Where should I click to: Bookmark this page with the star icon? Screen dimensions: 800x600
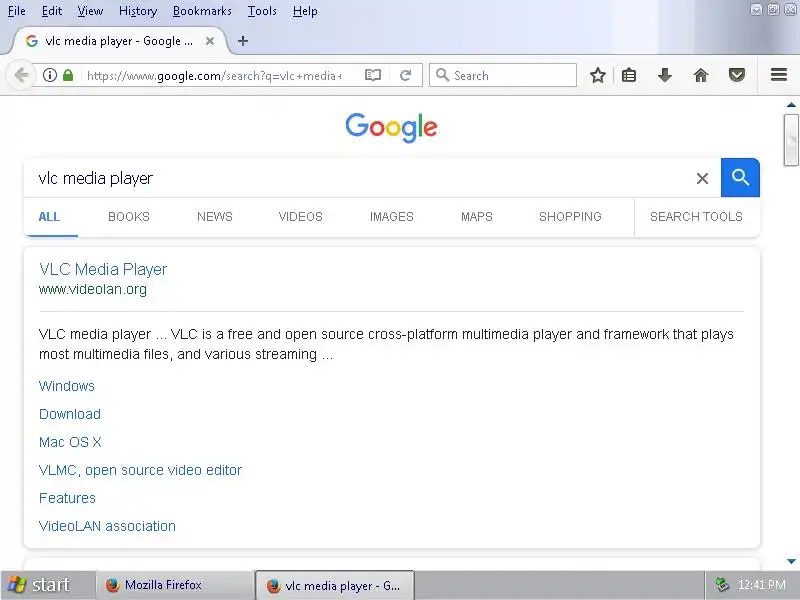[x=597, y=76]
